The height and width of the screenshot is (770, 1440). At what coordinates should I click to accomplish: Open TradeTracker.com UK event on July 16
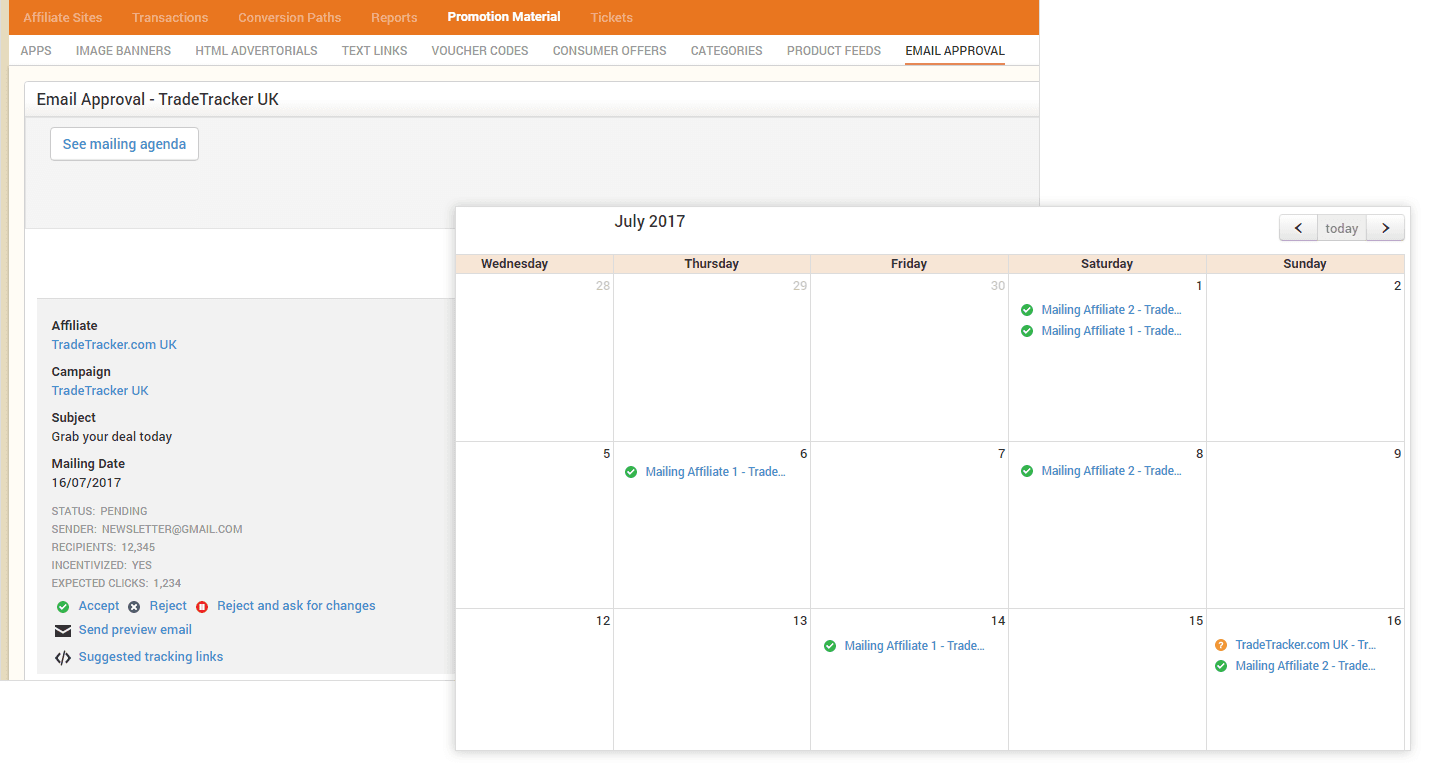[1305, 645]
